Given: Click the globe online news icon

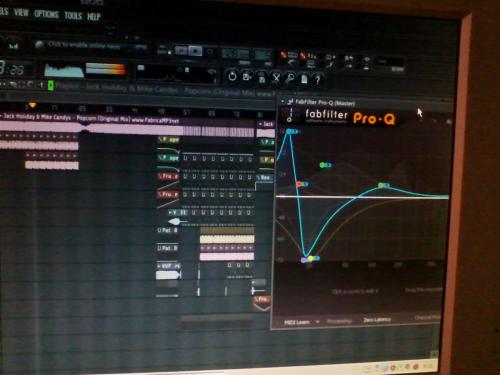Looking at the screenshot, I should point(40,44).
